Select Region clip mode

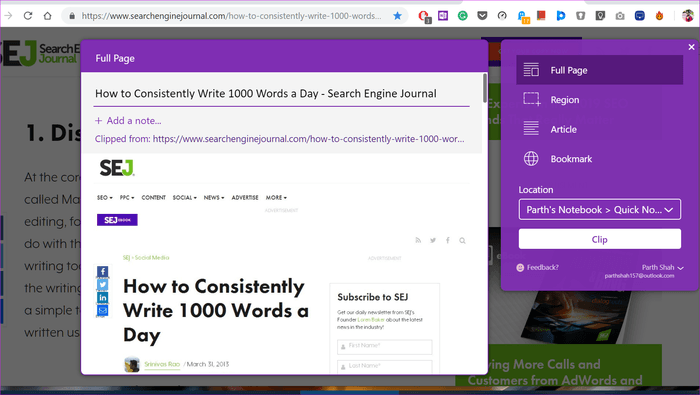click(600, 100)
